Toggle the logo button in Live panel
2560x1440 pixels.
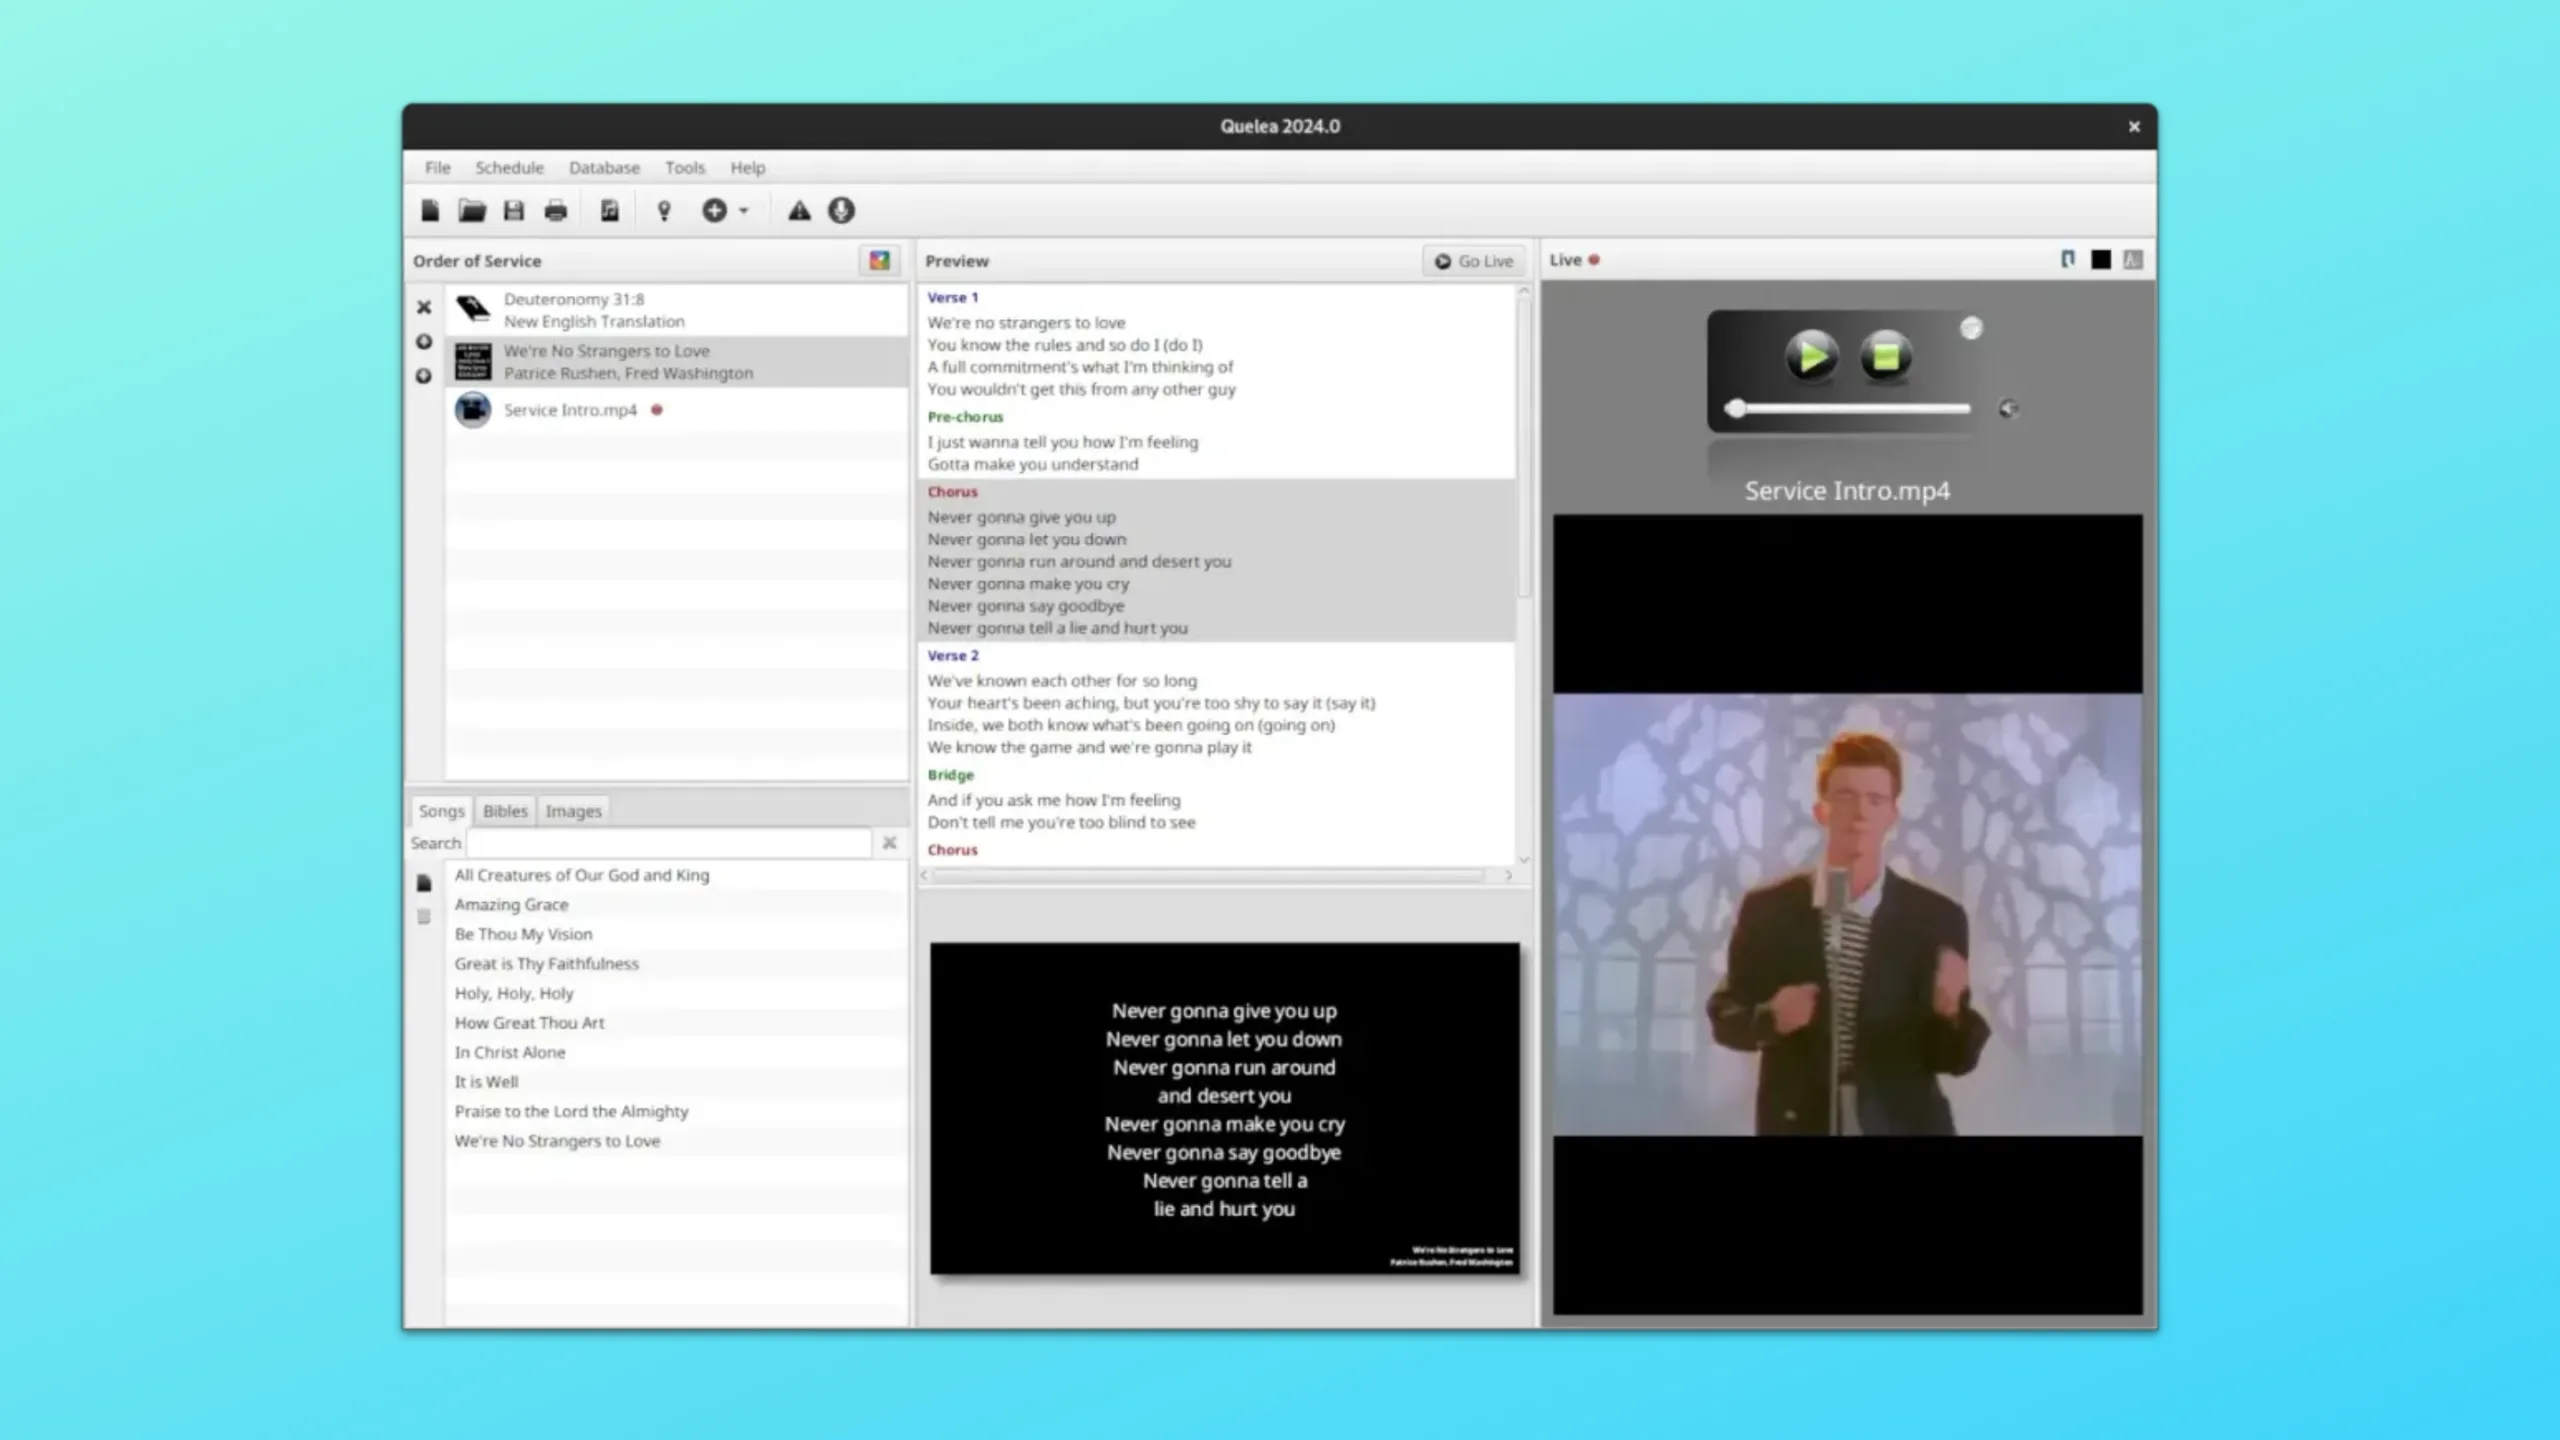point(2068,260)
